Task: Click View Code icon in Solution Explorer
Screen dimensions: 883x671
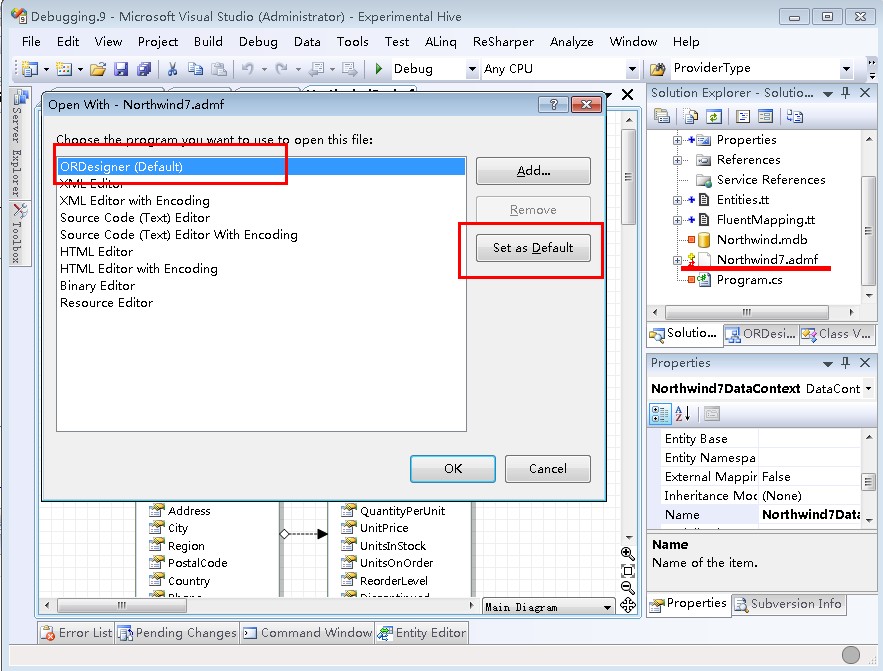Action: [x=743, y=116]
